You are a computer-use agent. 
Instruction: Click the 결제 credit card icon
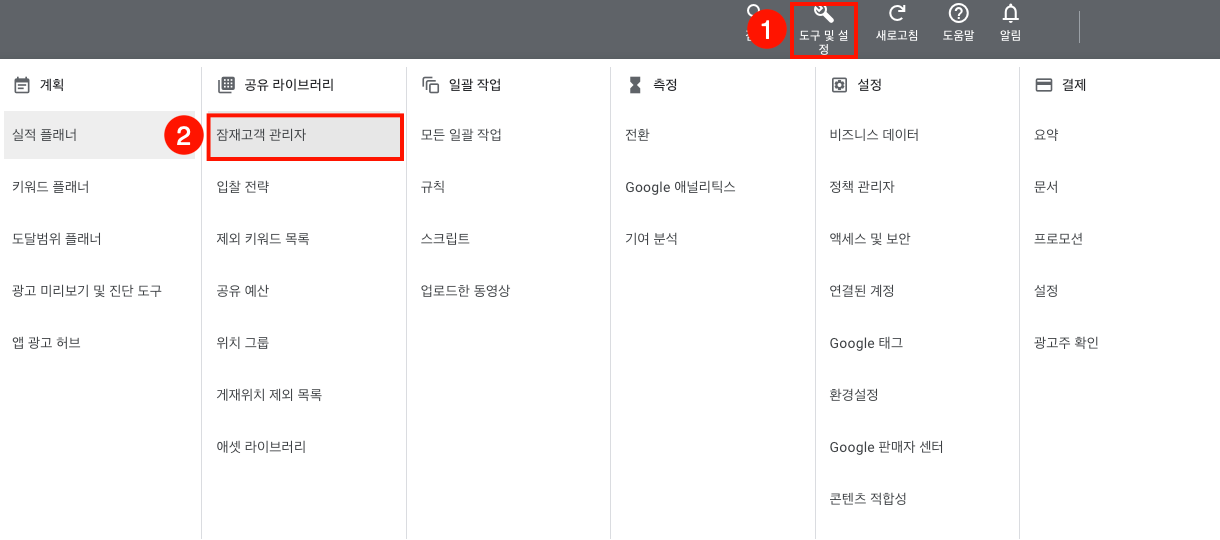(x=1043, y=85)
